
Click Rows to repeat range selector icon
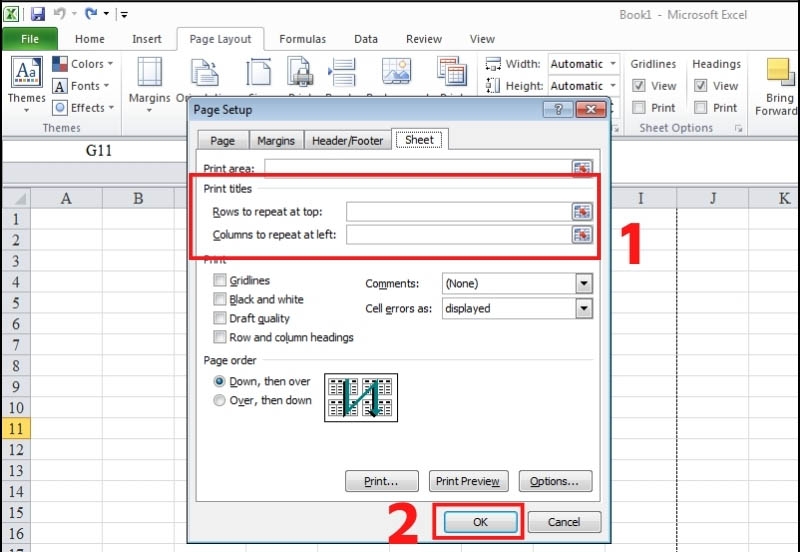(x=582, y=212)
